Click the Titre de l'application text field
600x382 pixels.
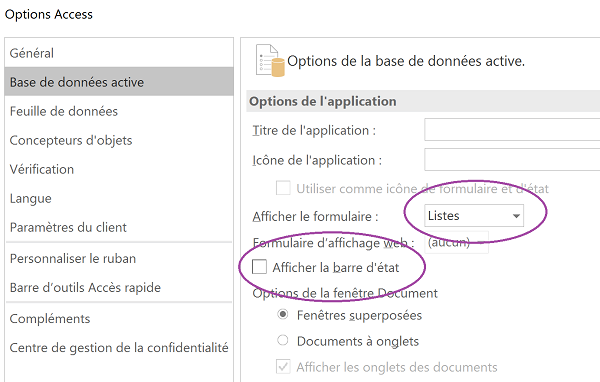point(512,130)
